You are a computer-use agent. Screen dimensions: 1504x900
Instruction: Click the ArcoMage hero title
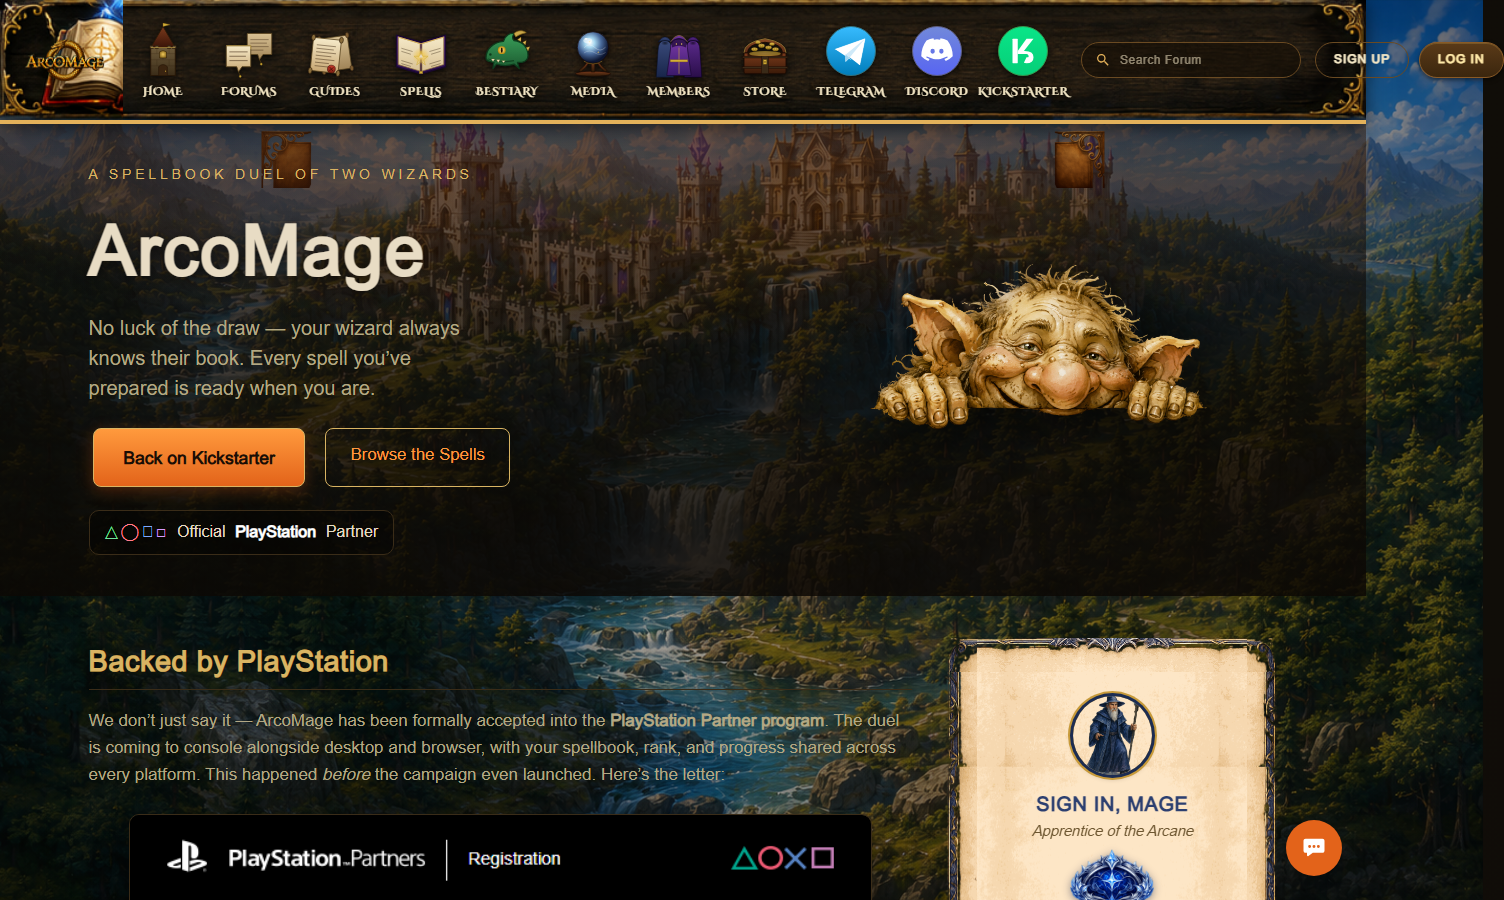click(256, 251)
